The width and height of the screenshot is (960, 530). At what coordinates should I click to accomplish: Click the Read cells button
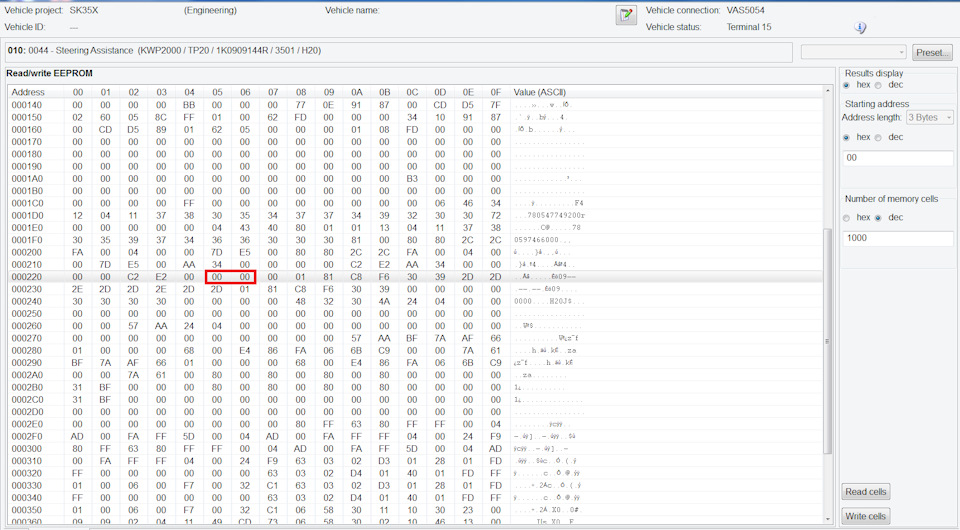866,491
